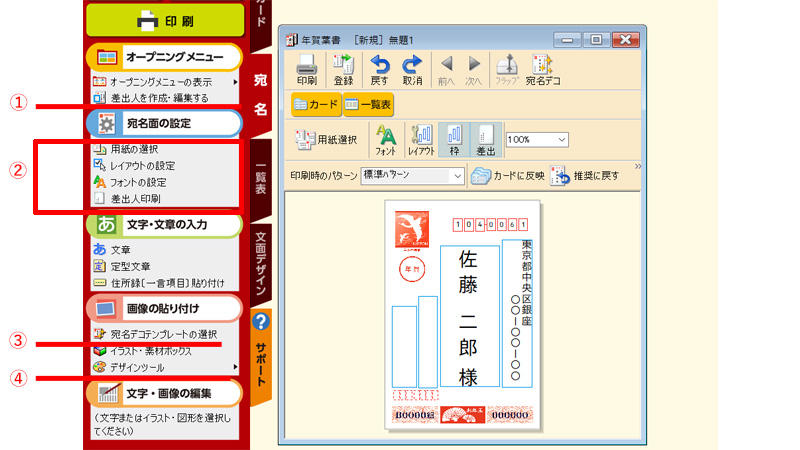Switch to the カード view tab
This screenshot has height=450, width=800.
(316, 105)
